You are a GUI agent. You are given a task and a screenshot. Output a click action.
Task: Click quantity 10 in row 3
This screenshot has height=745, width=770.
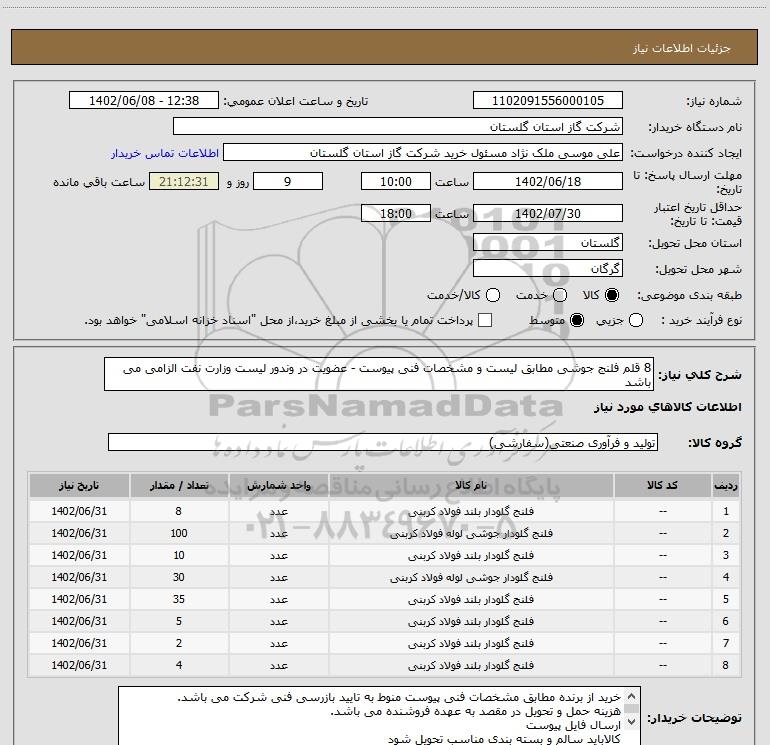pyautogui.click(x=179, y=555)
